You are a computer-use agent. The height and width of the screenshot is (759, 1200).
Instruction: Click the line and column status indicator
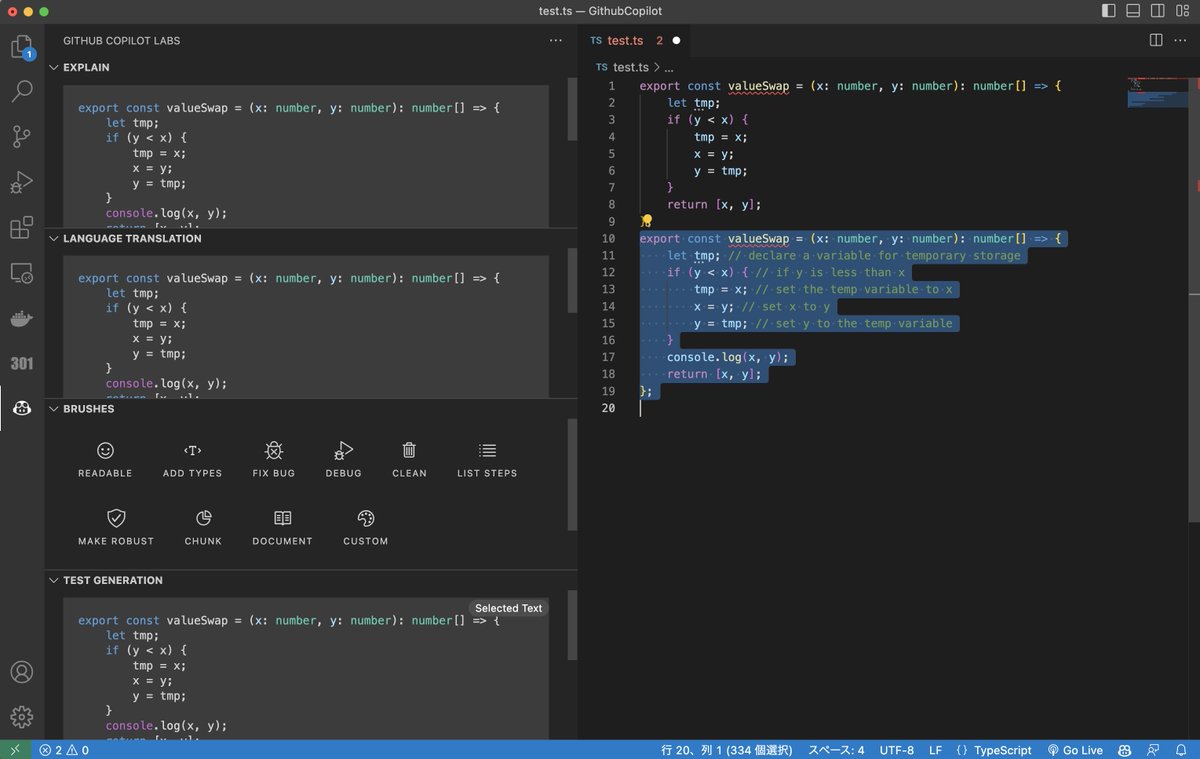pyautogui.click(x=727, y=750)
